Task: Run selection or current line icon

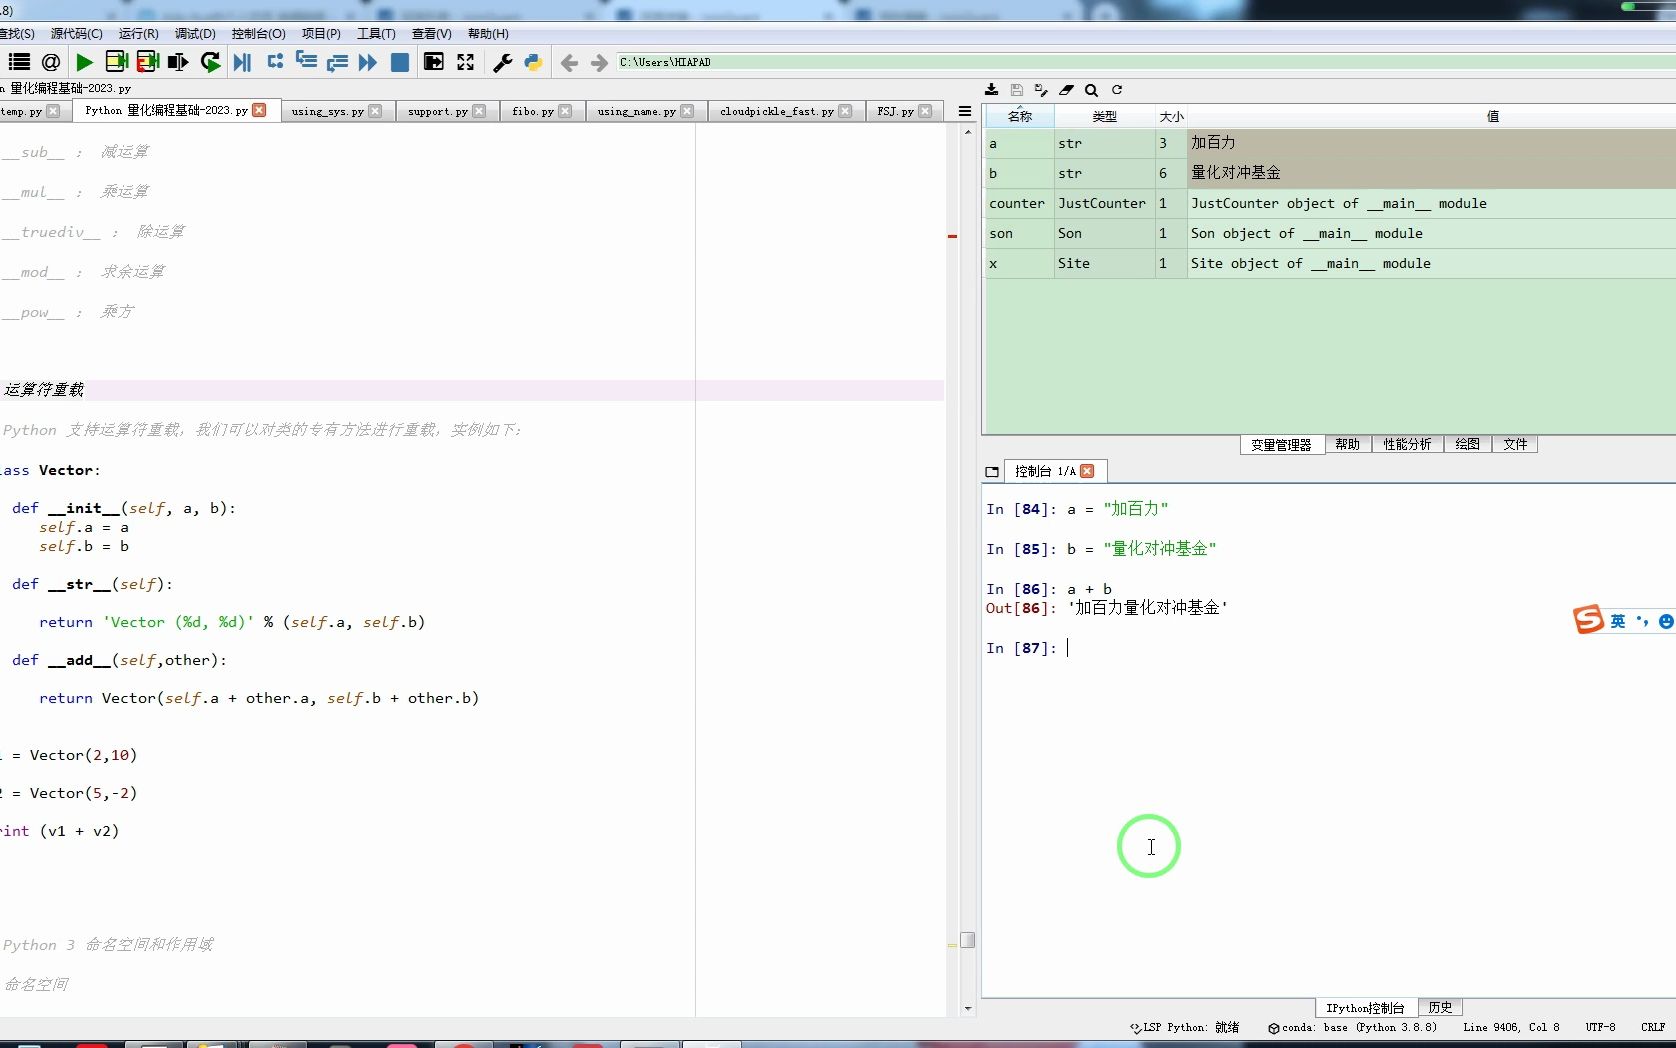Action: pos(178,62)
